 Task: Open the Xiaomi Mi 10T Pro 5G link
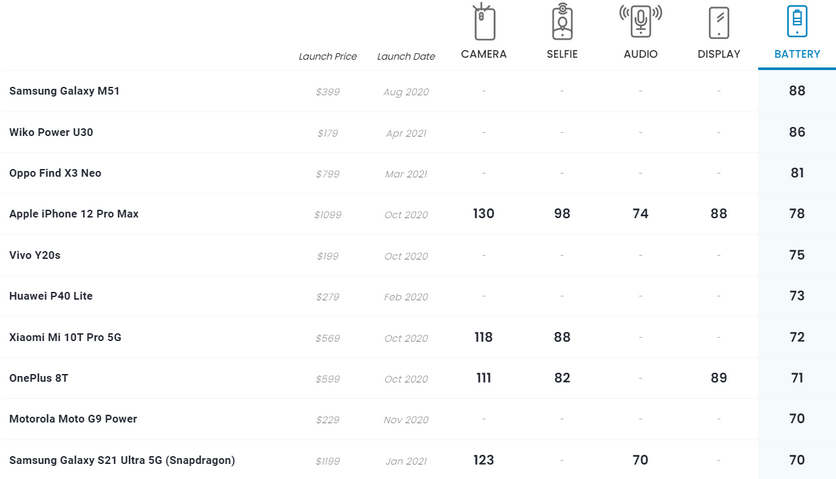[x=65, y=337]
